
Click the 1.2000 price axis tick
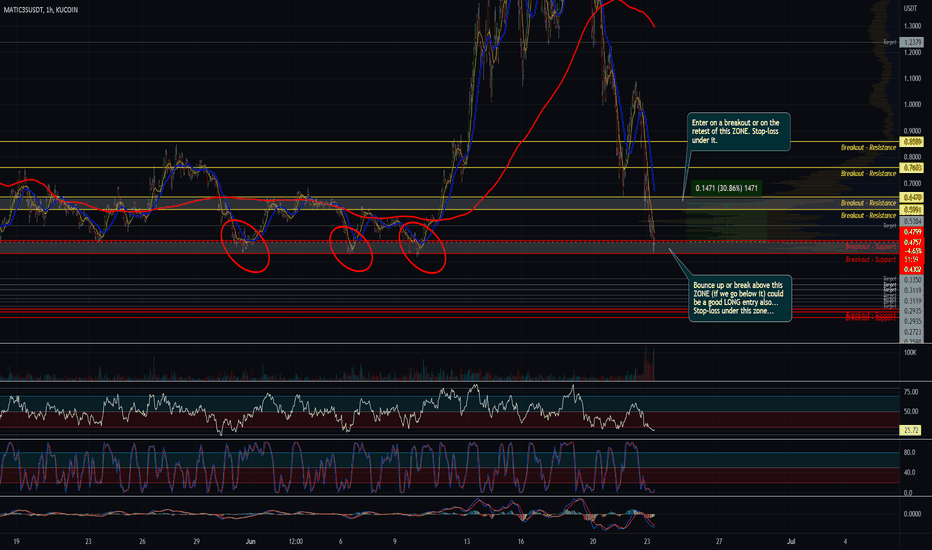[x=912, y=52]
